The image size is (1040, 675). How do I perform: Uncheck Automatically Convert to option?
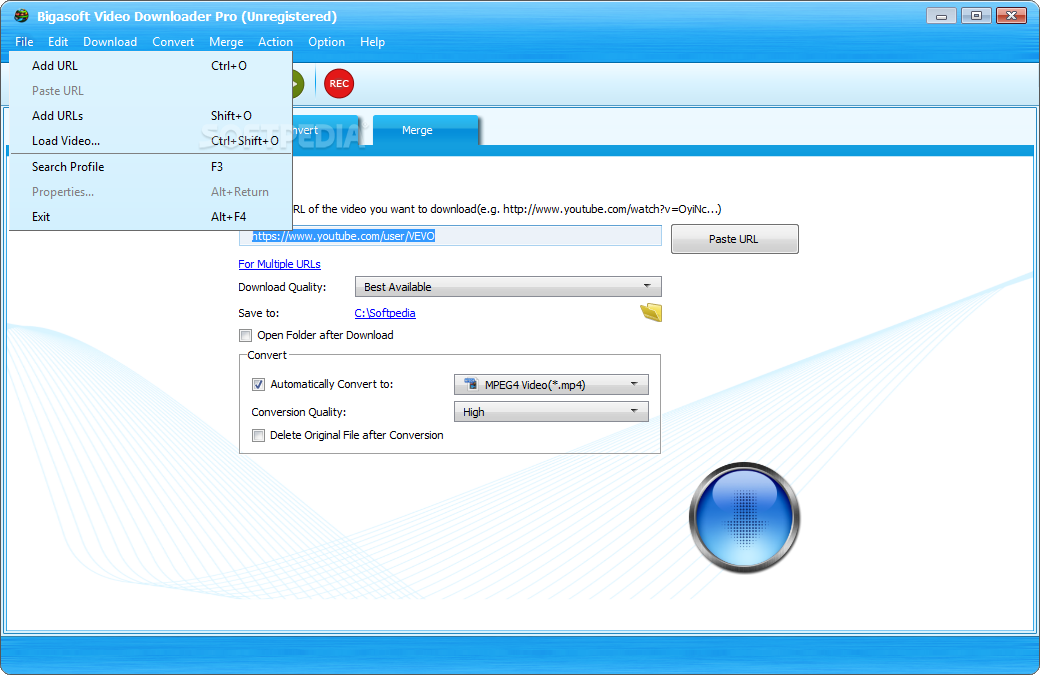(258, 385)
